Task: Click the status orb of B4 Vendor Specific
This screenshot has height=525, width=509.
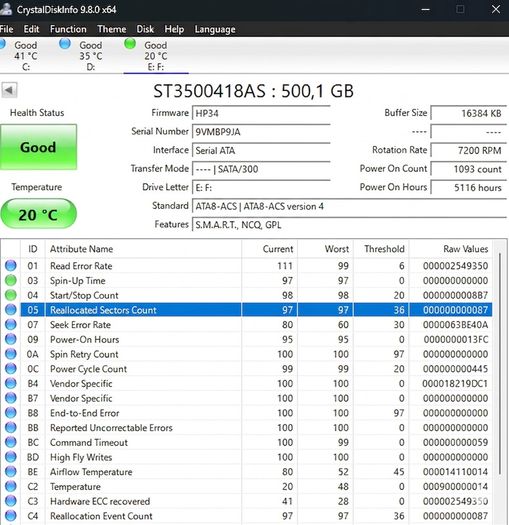Action: pyautogui.click(x=11, y=383)
